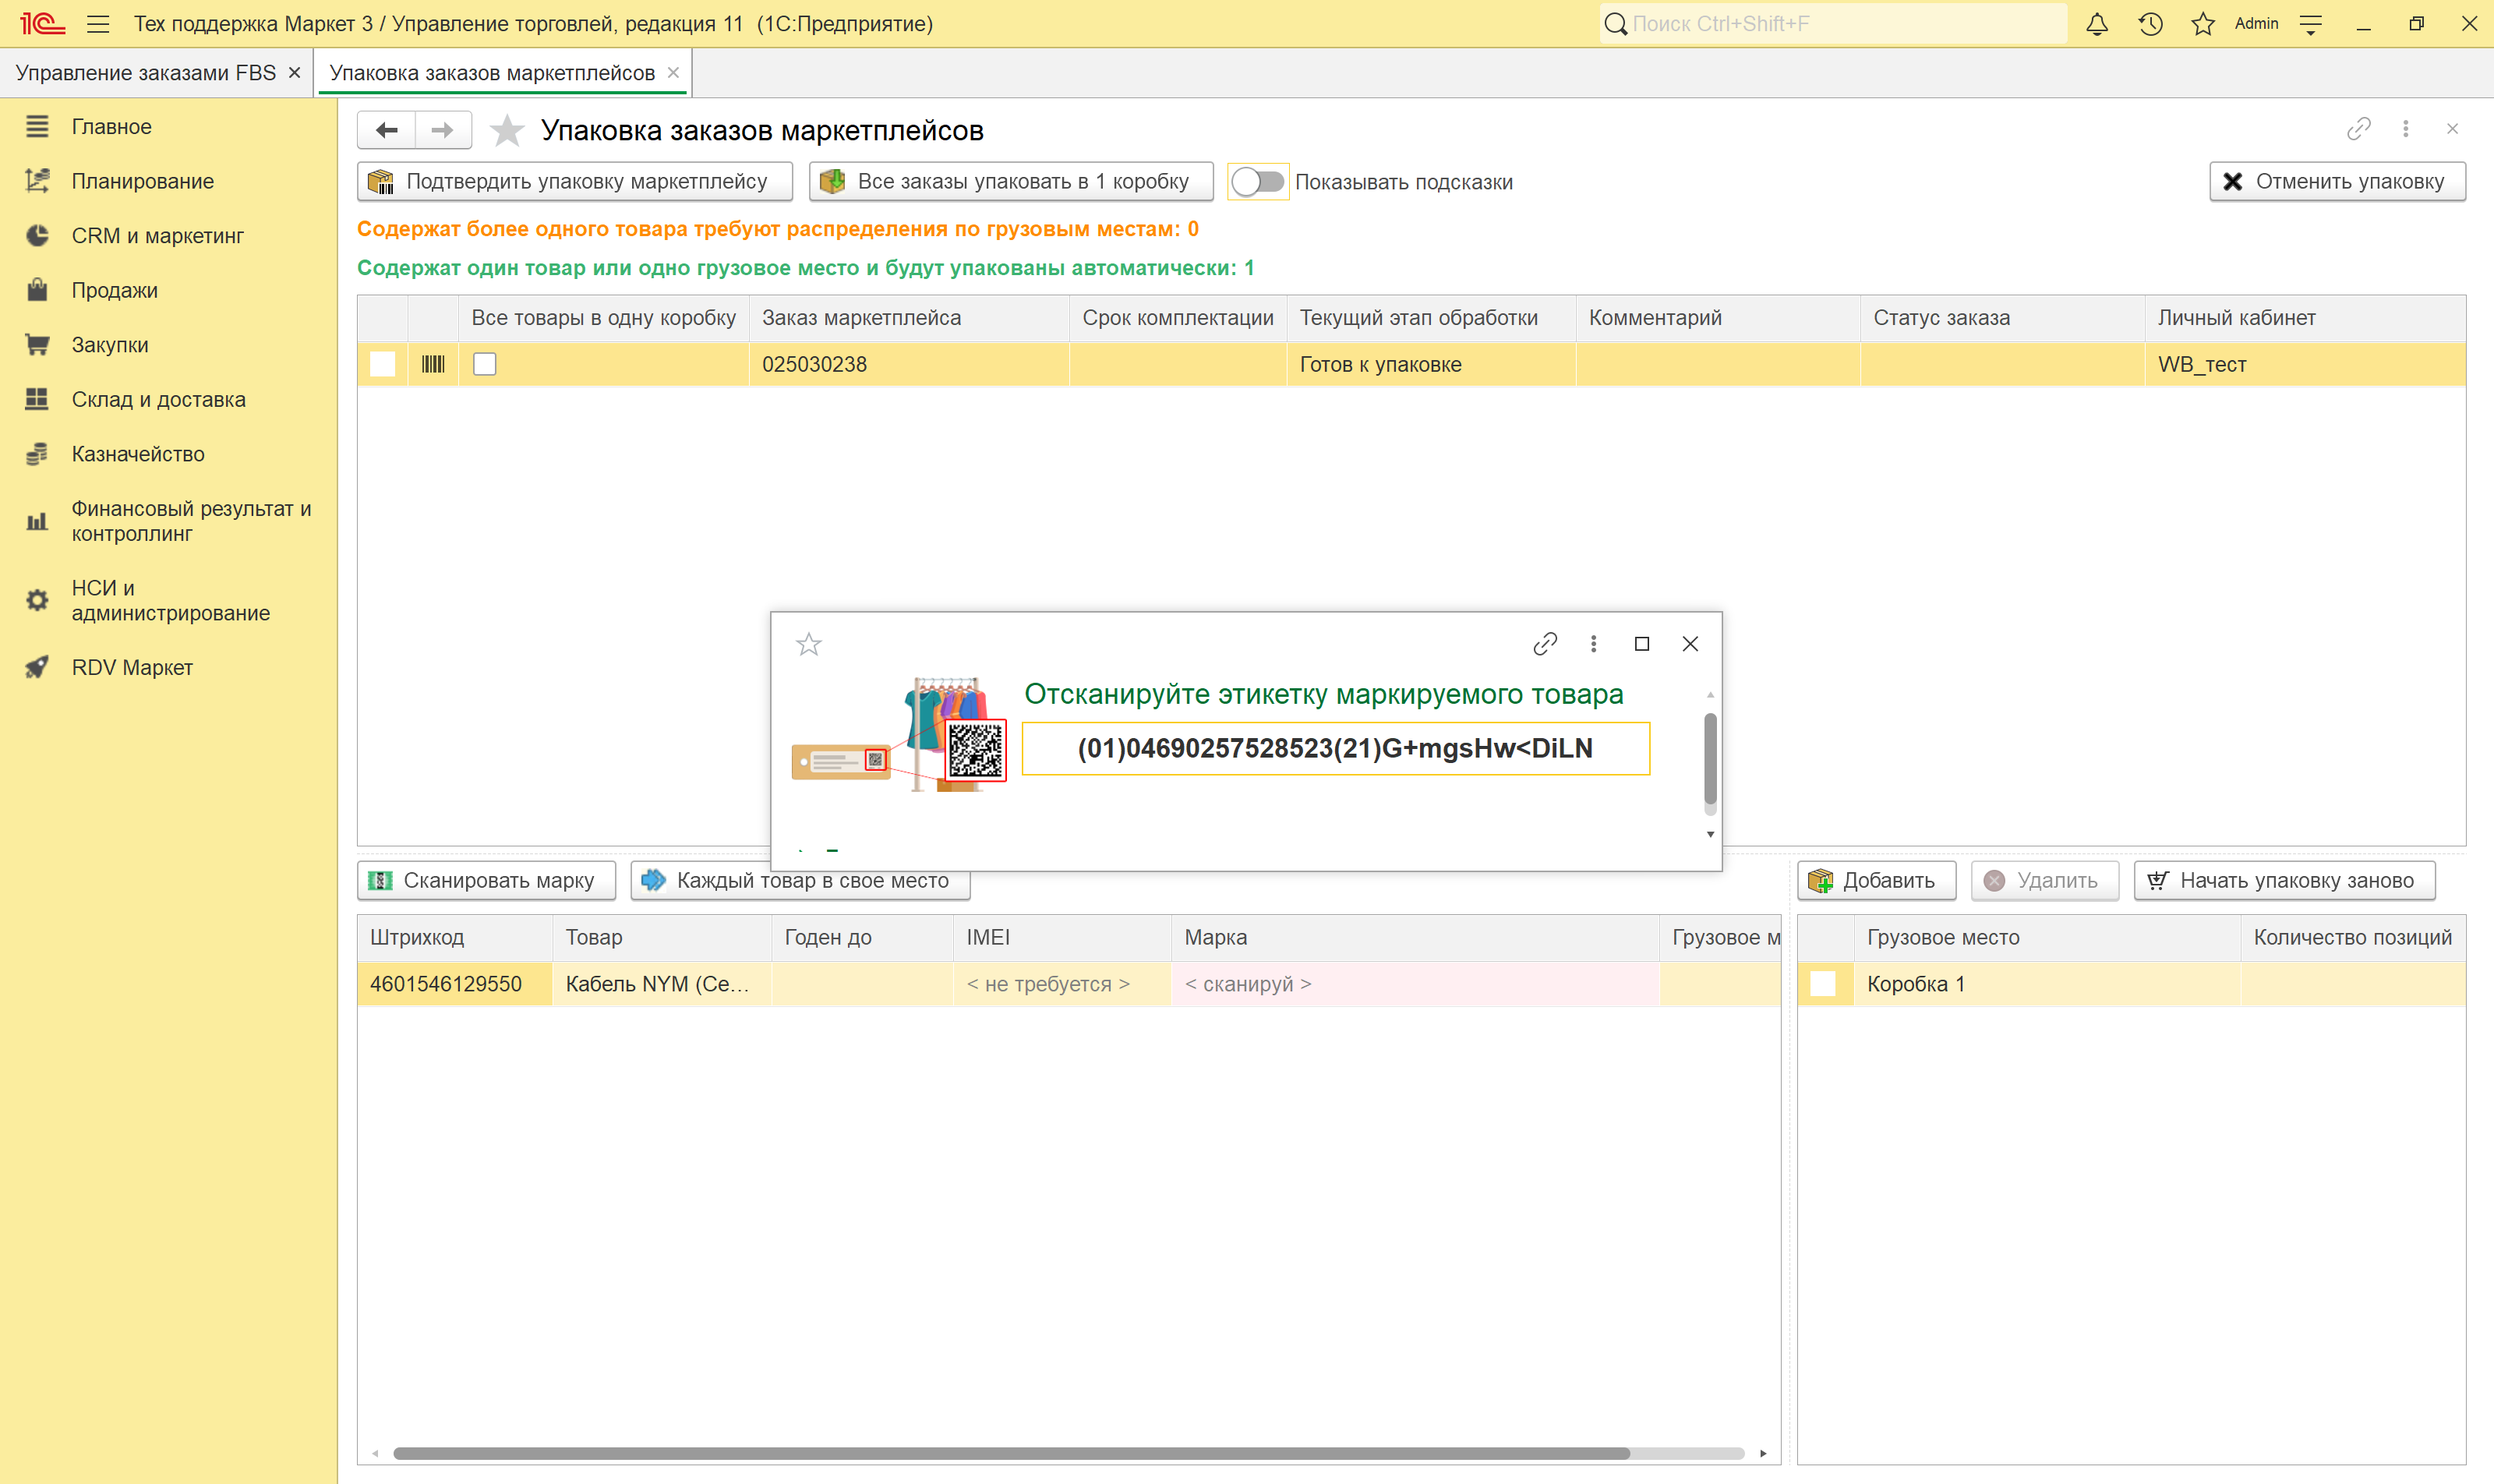This screenshot has width=2494, height=1484.
Task: Tick checkbox beside Коробка 1
Action: pyautogui.click(x=1823, y=984)
